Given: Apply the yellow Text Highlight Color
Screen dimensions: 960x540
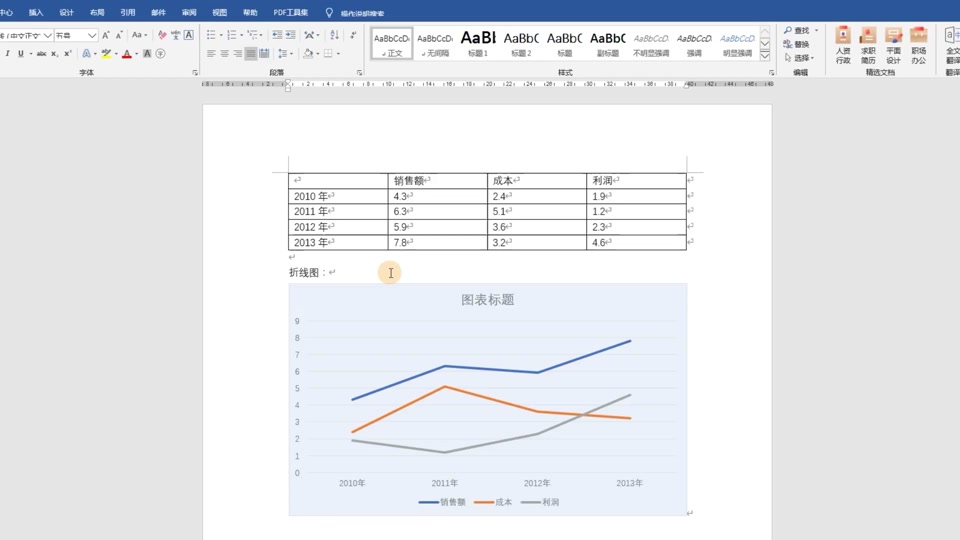Looking at the screenshot, I should click(107, 54).
